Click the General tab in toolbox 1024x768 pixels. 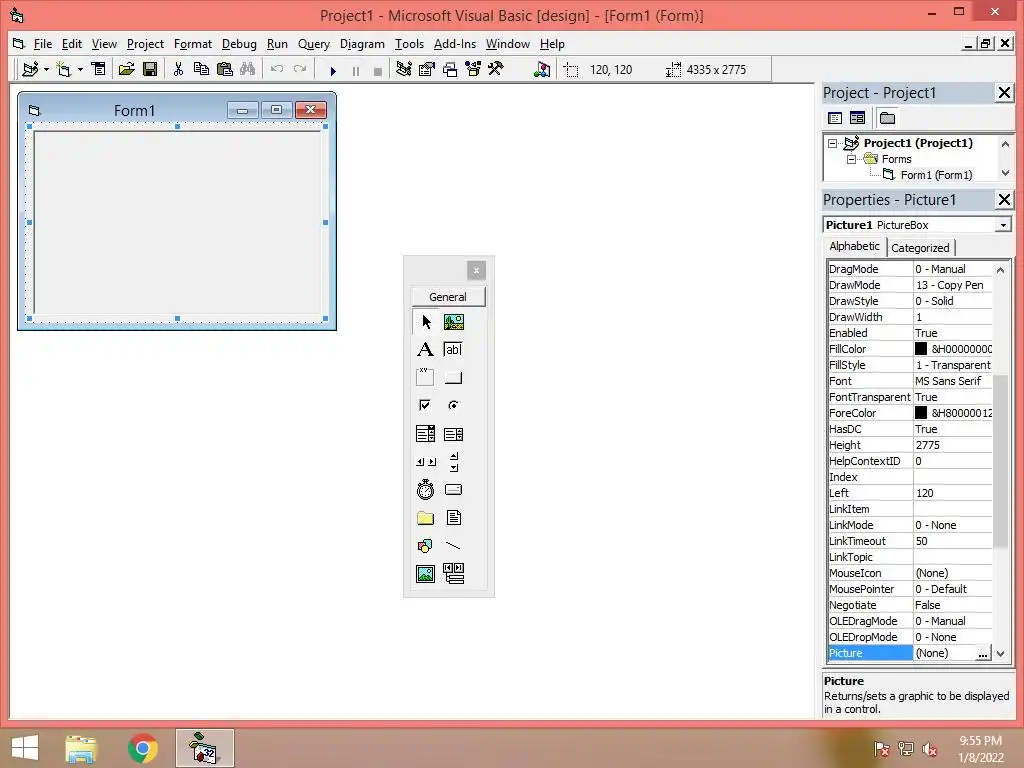pos(448,296)
